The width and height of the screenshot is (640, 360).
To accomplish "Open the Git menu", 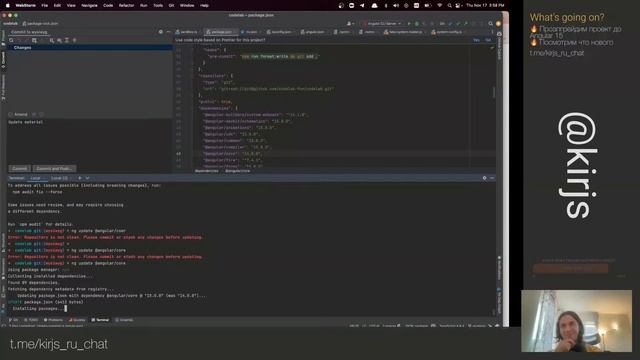I will click(171, 5).
